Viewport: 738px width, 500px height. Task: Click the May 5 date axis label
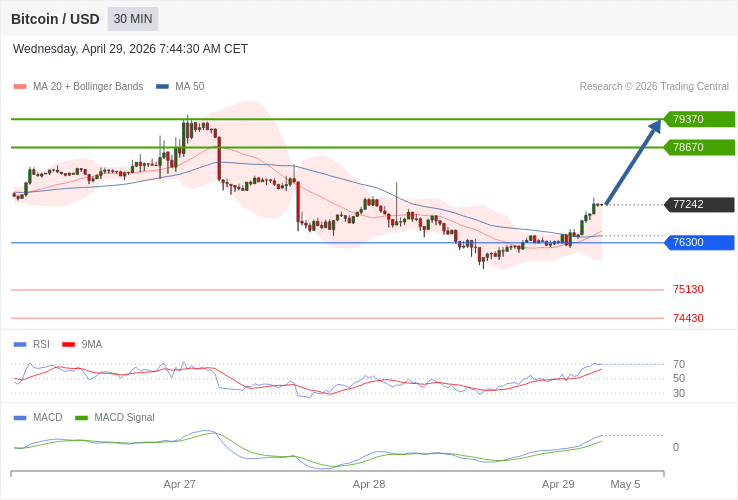pos(625,484)
